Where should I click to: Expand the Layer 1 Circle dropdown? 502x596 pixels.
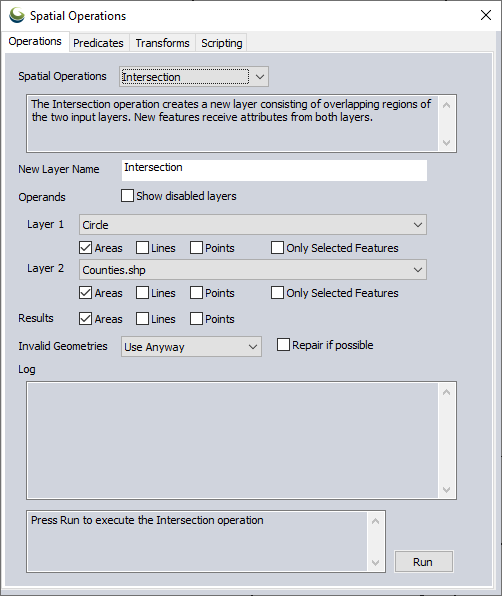(253, 225)
